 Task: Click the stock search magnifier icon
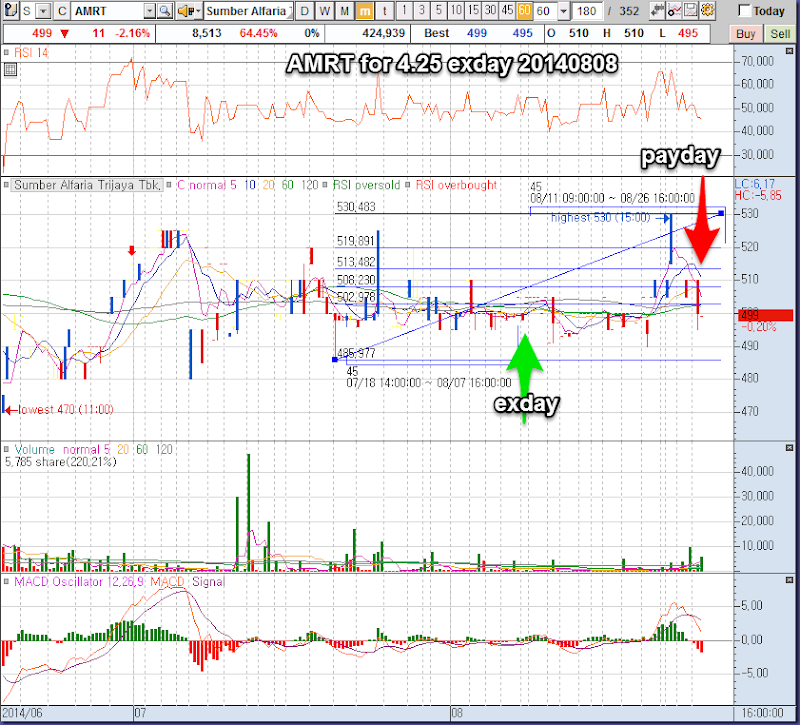tap(164, 11)
